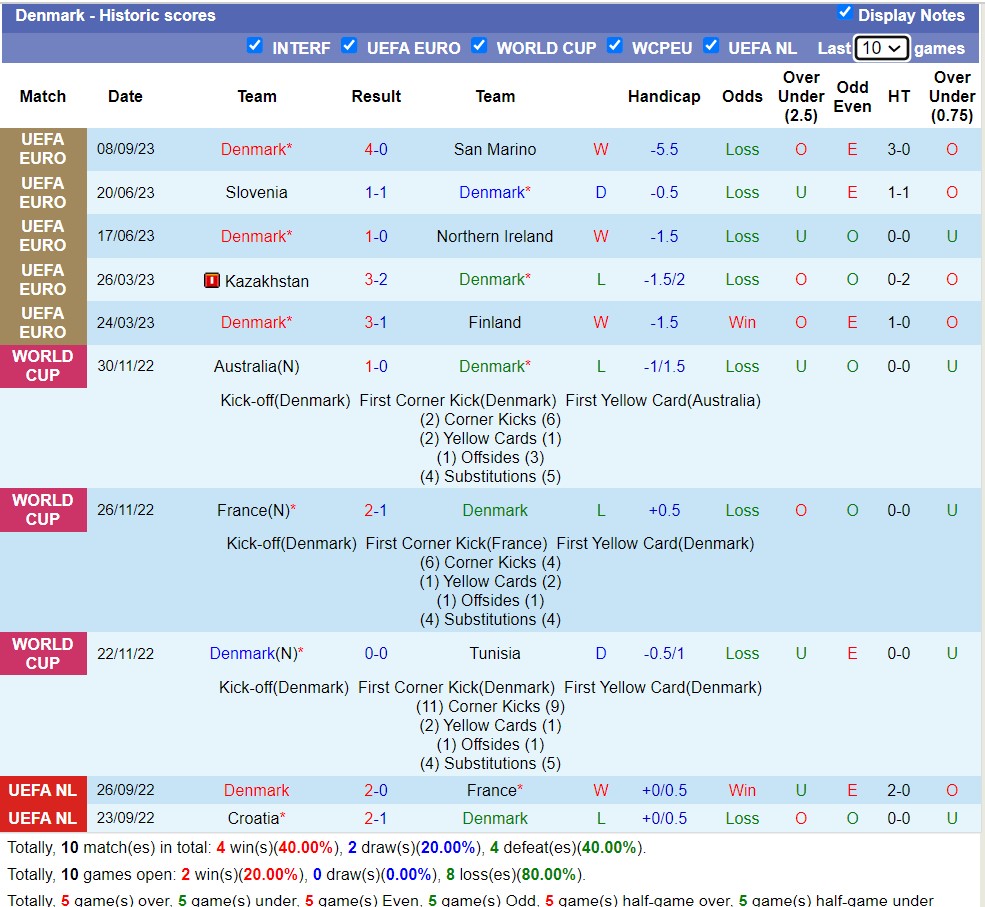
Task: Uncheck the INTERF filter checkbox
Action: coord(255,45)
